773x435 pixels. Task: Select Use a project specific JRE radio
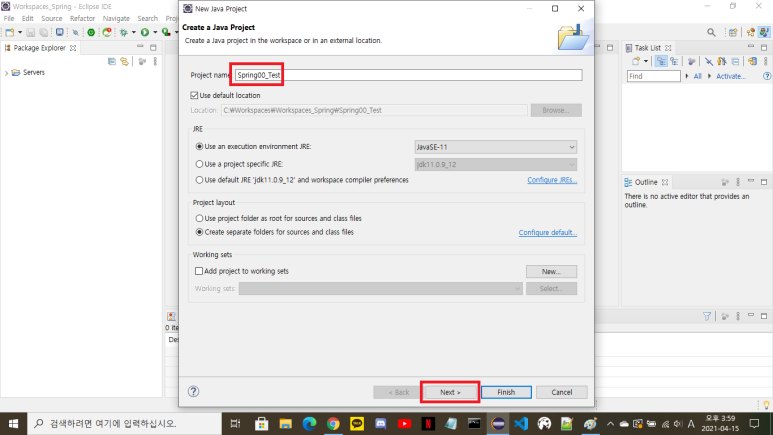point(199,164)
